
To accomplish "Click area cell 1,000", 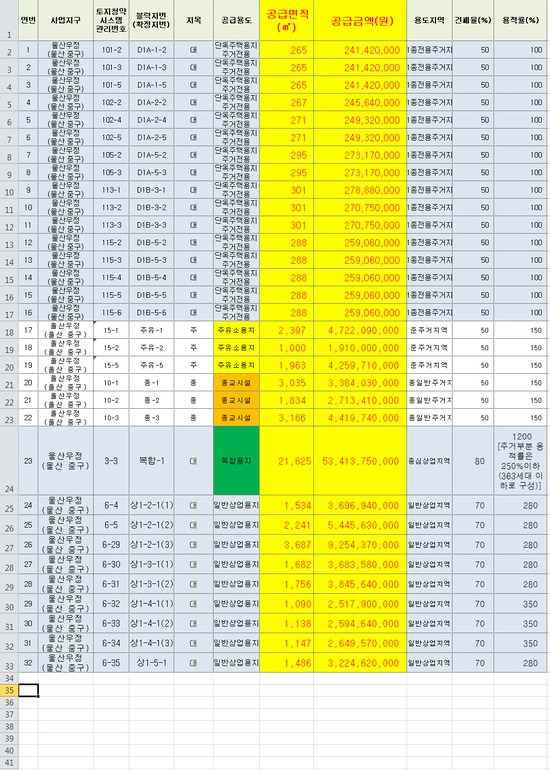I will (287, 348).
